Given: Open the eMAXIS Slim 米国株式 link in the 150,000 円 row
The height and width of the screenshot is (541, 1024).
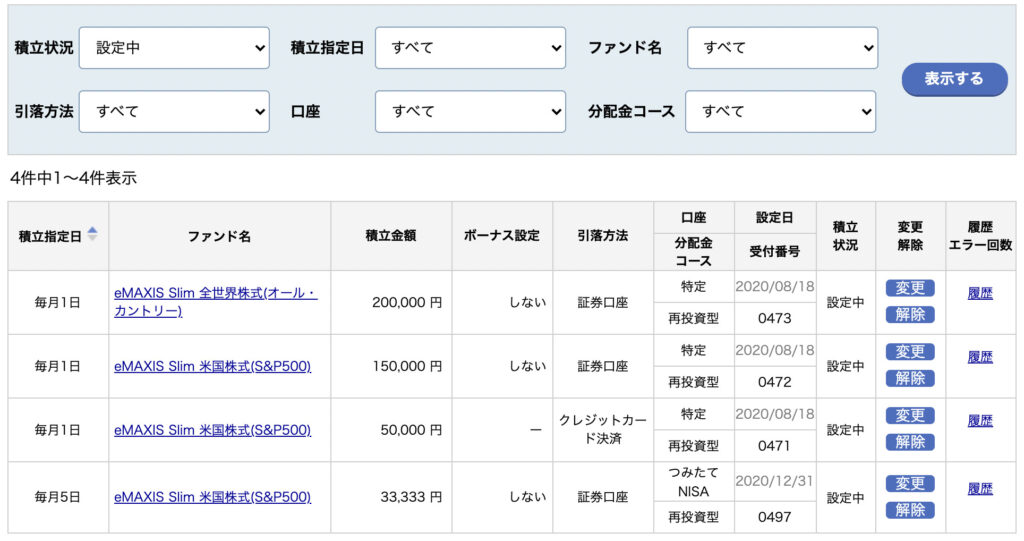Looking at the screenshot, I should tap(212, 367).
